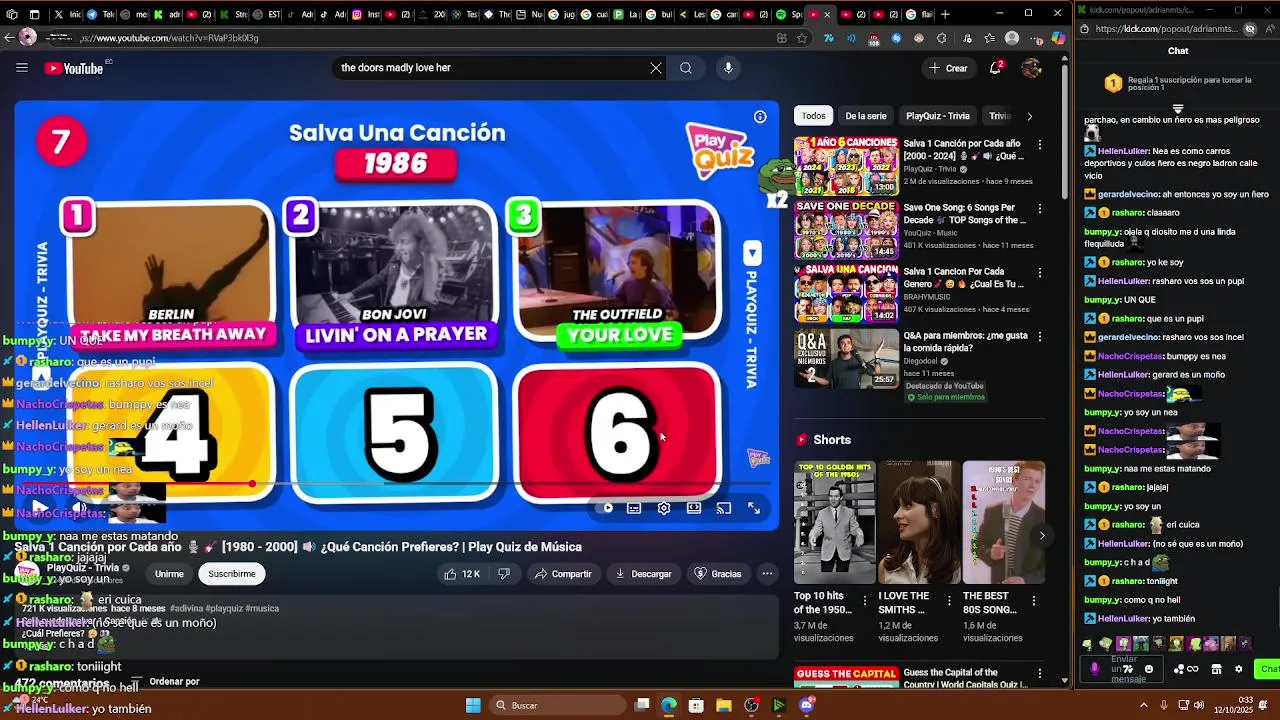Open Salva 1 Canción por Cada año thumbnail
The image size is (1280, 720).
(846, 165)
